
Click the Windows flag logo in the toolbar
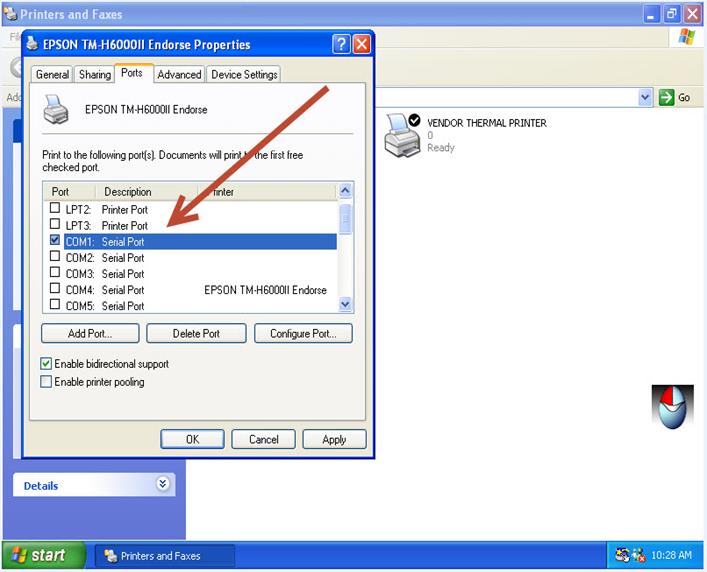coord(687,37)
